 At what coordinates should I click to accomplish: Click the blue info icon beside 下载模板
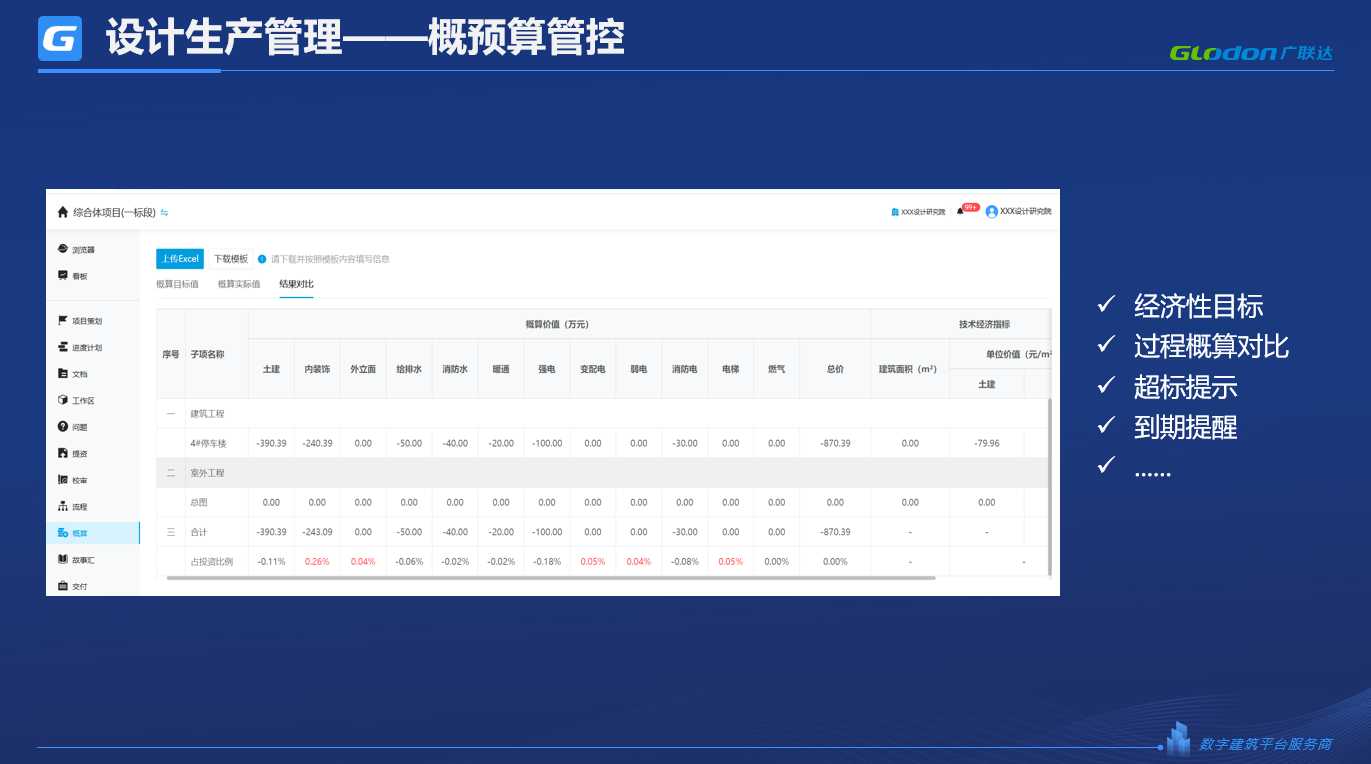262,259
